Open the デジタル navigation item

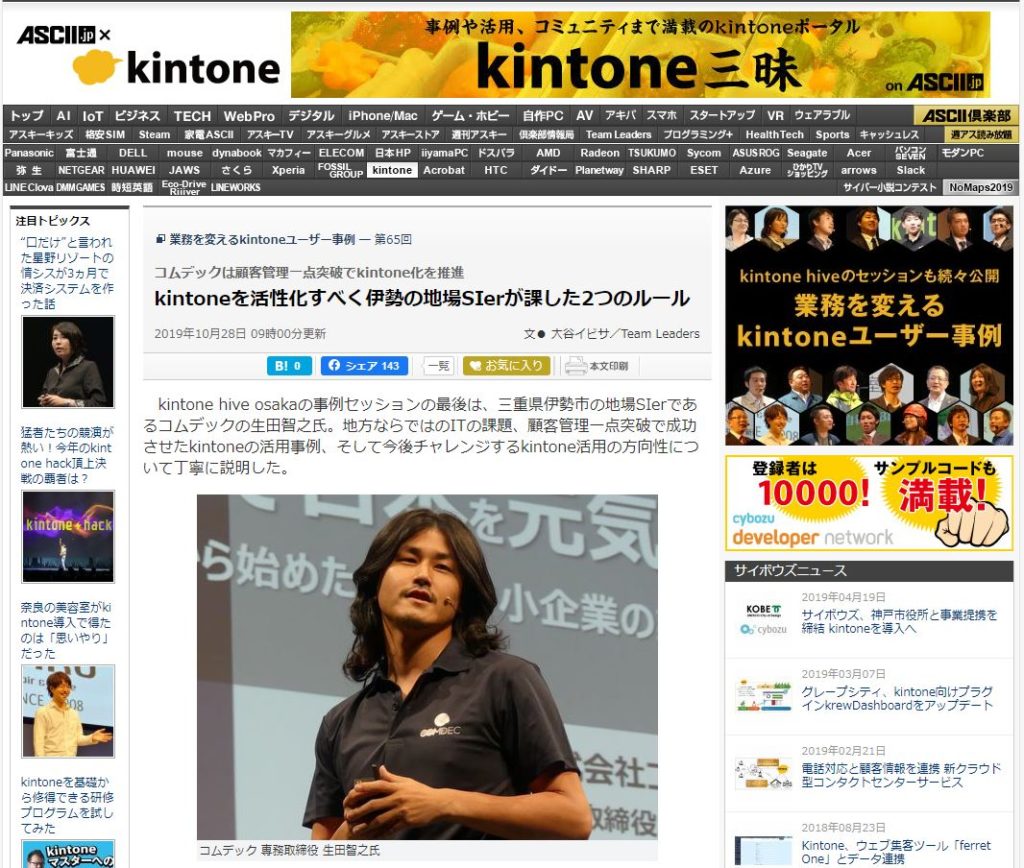(311, 116)
